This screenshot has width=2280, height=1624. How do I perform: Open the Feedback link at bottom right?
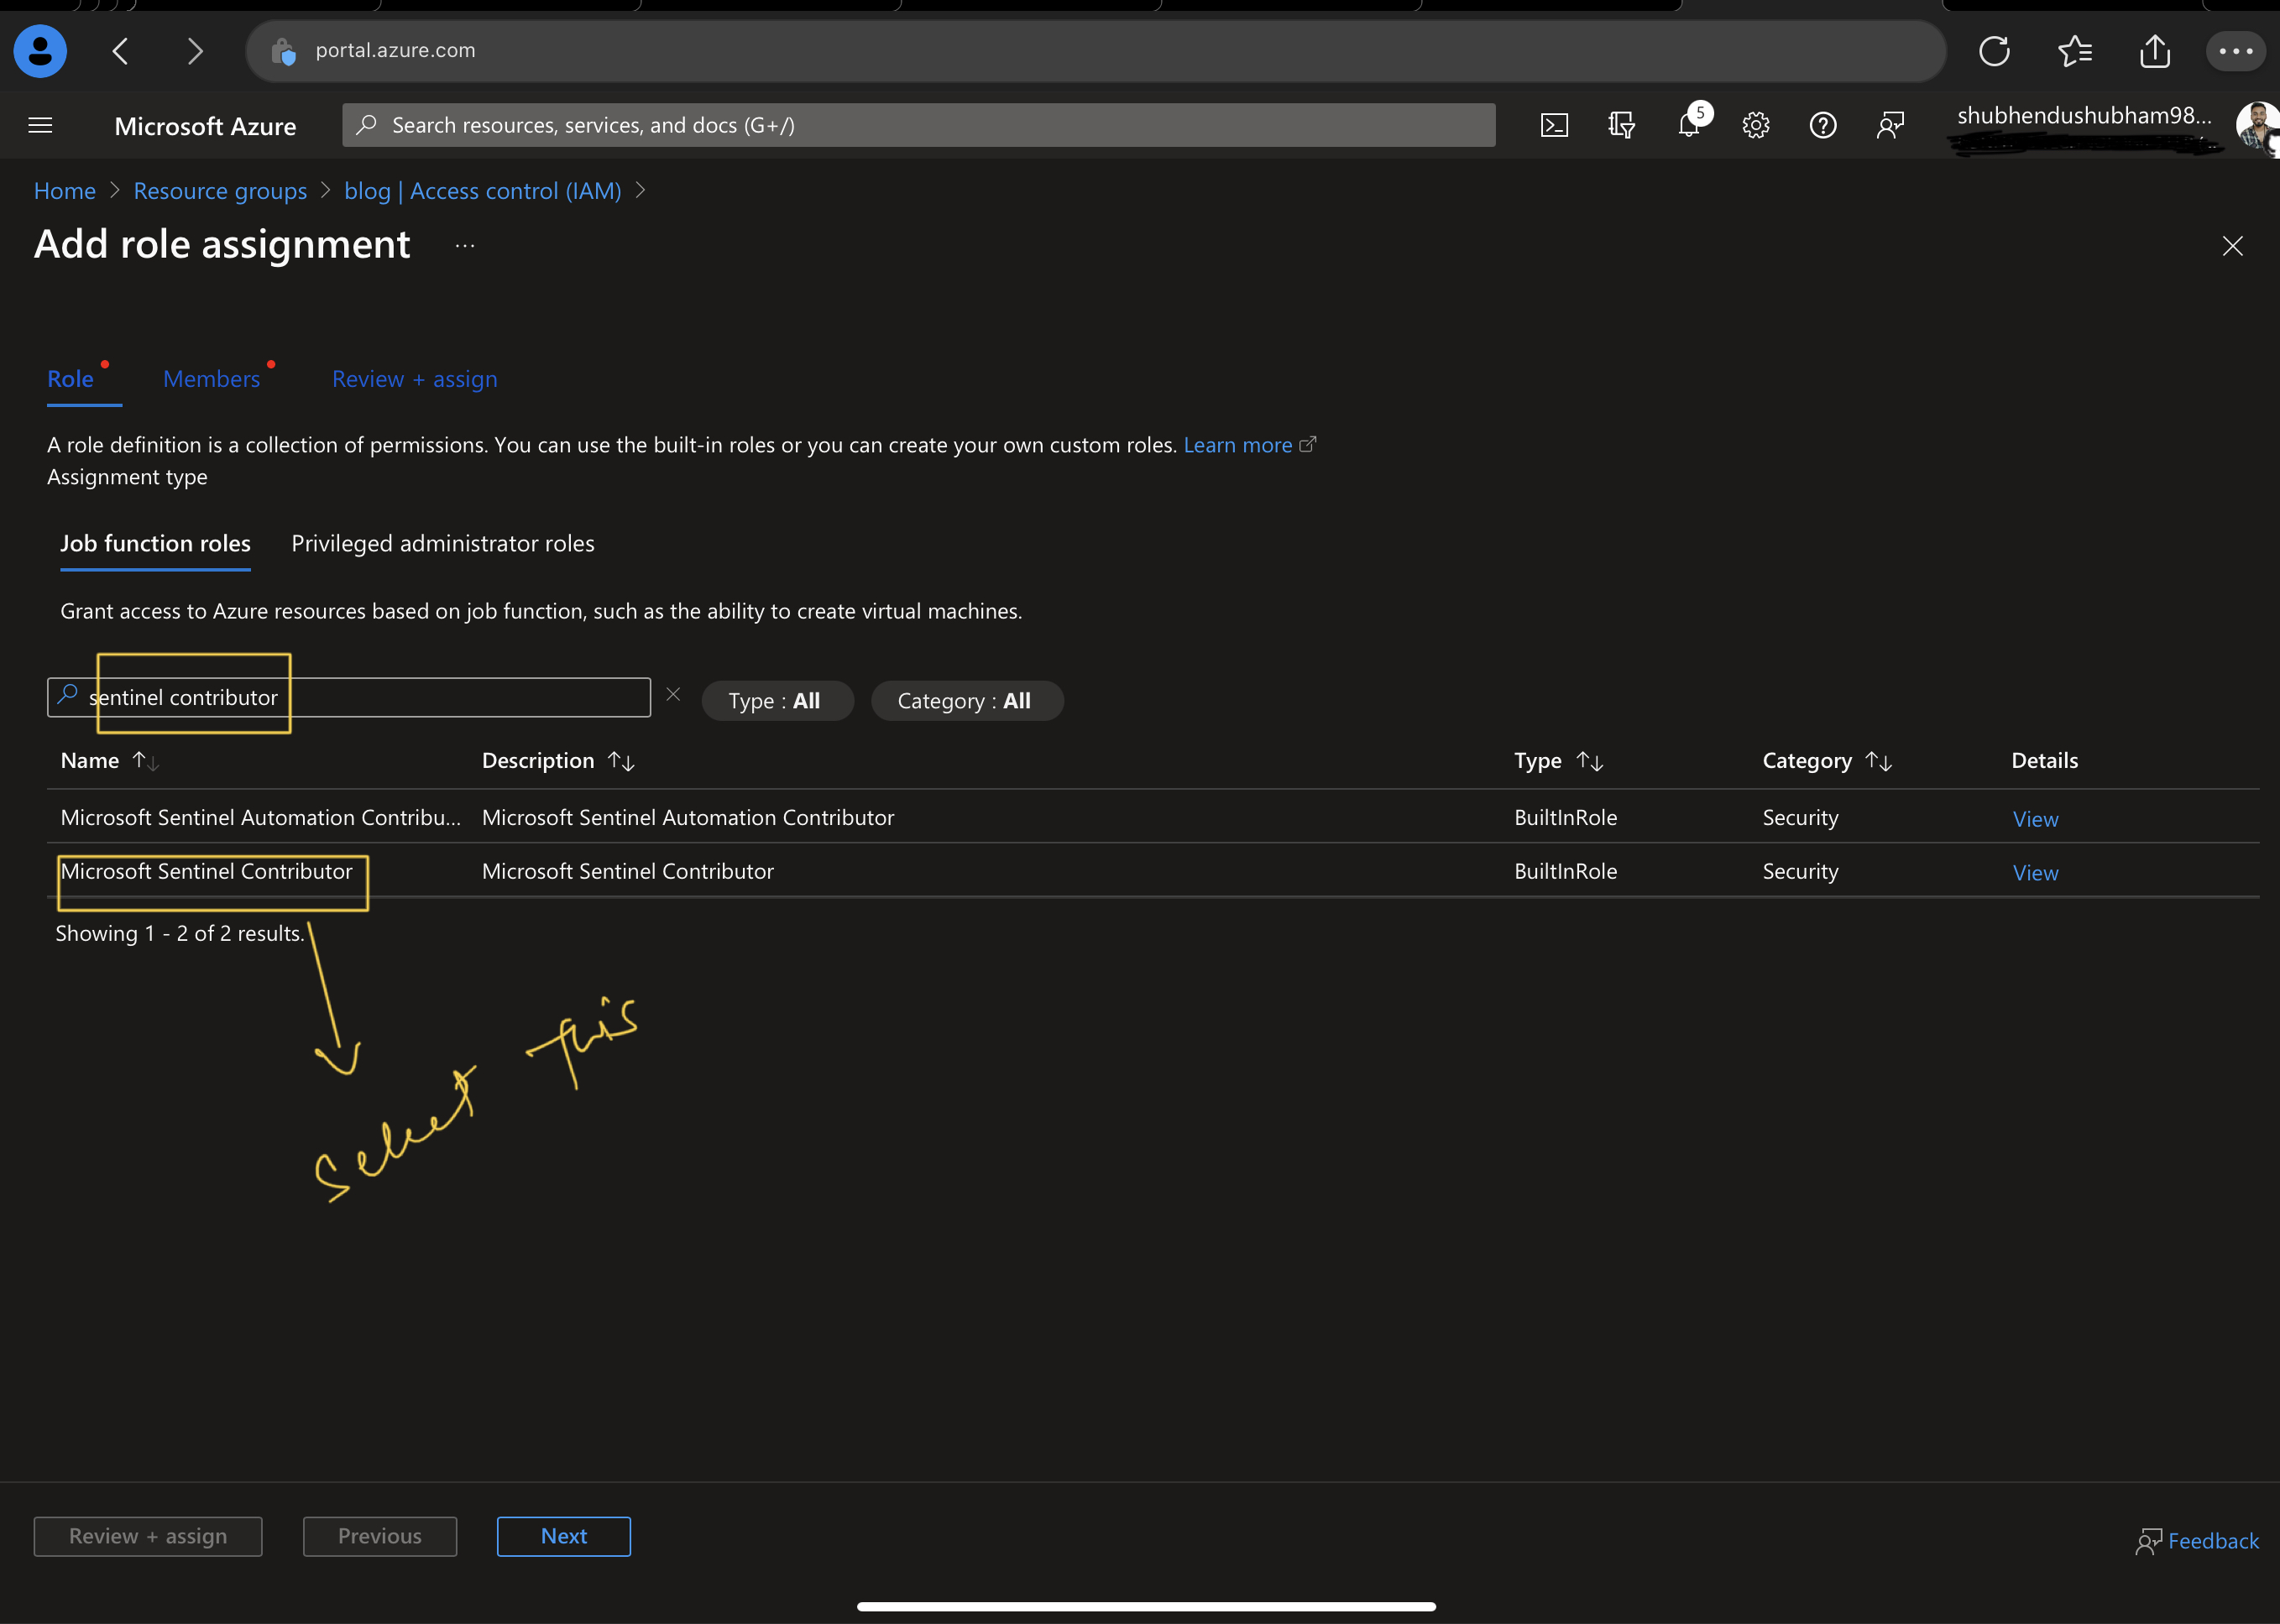click(x=2197, y=1541)
